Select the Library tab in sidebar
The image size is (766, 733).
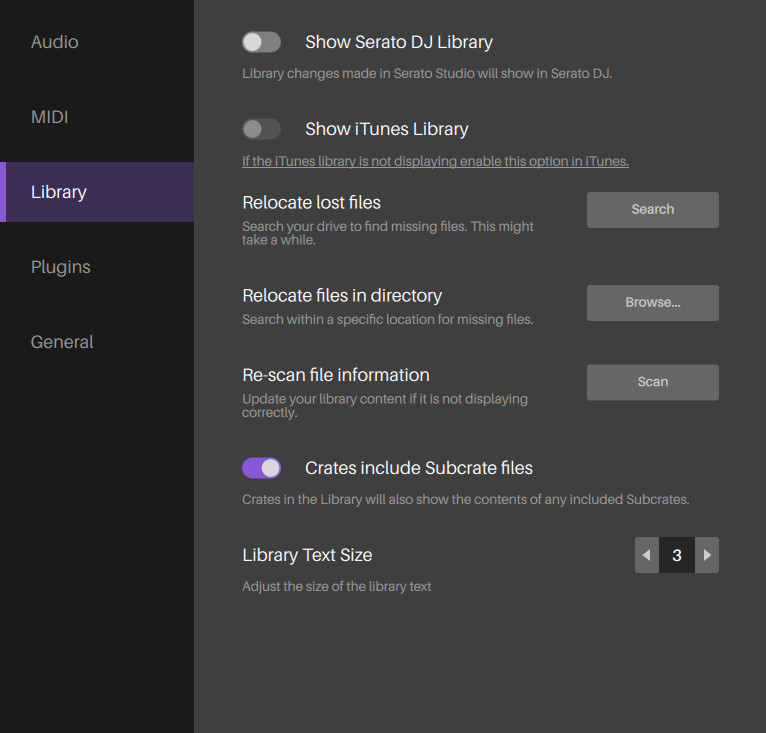click(x=97, y=192)
